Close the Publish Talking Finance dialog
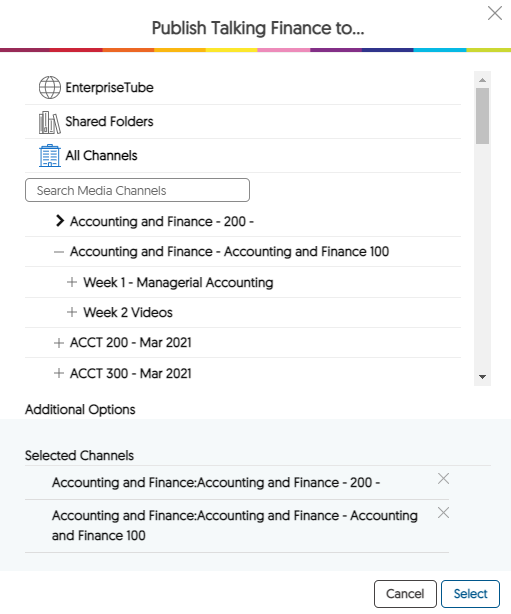 click(495, 13)
